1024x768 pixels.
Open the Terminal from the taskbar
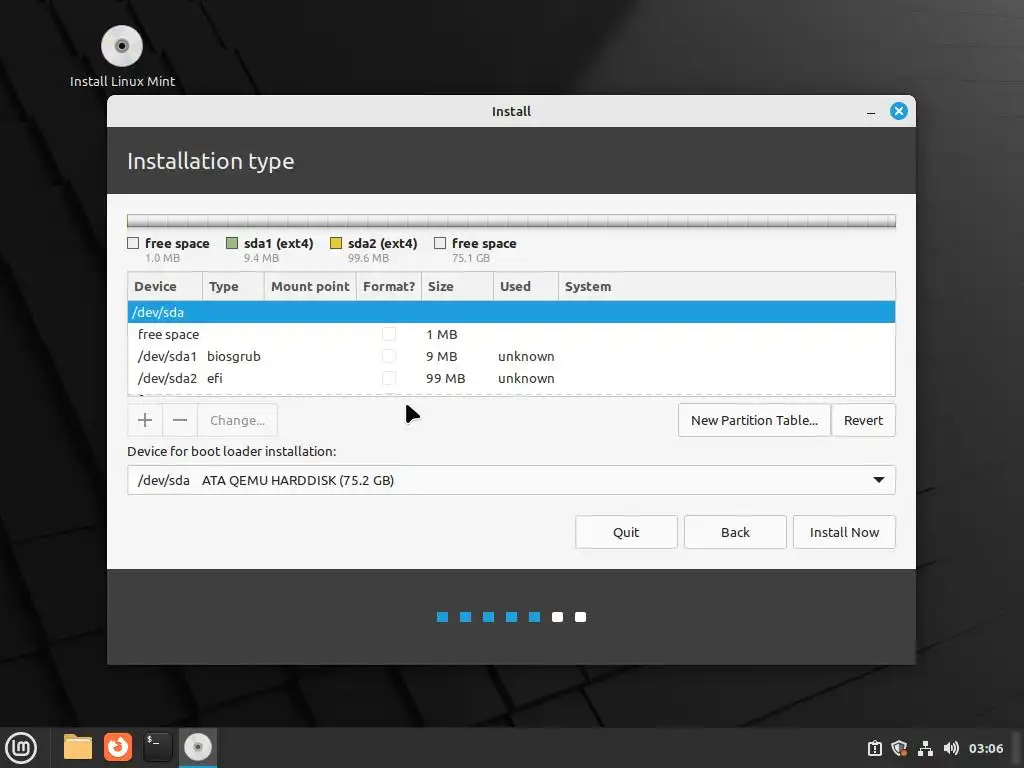click(x=157, y=747)
